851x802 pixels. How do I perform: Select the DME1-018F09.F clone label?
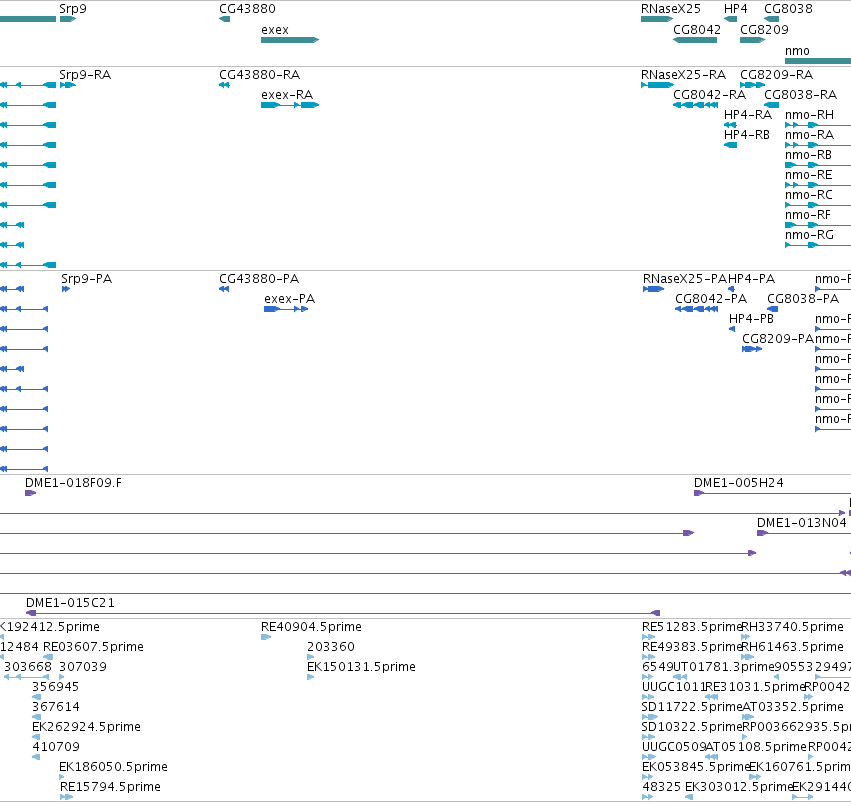(73, 482)
